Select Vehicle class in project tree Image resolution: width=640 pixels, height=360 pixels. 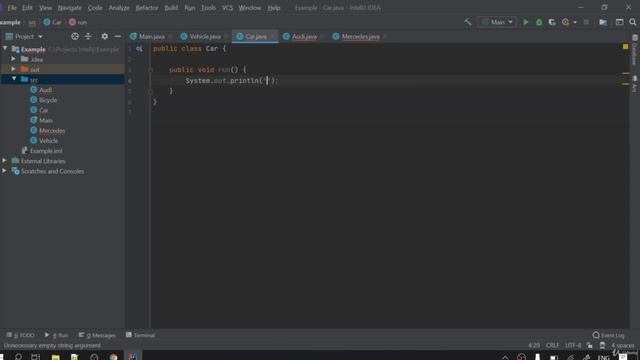click(48, 141)
